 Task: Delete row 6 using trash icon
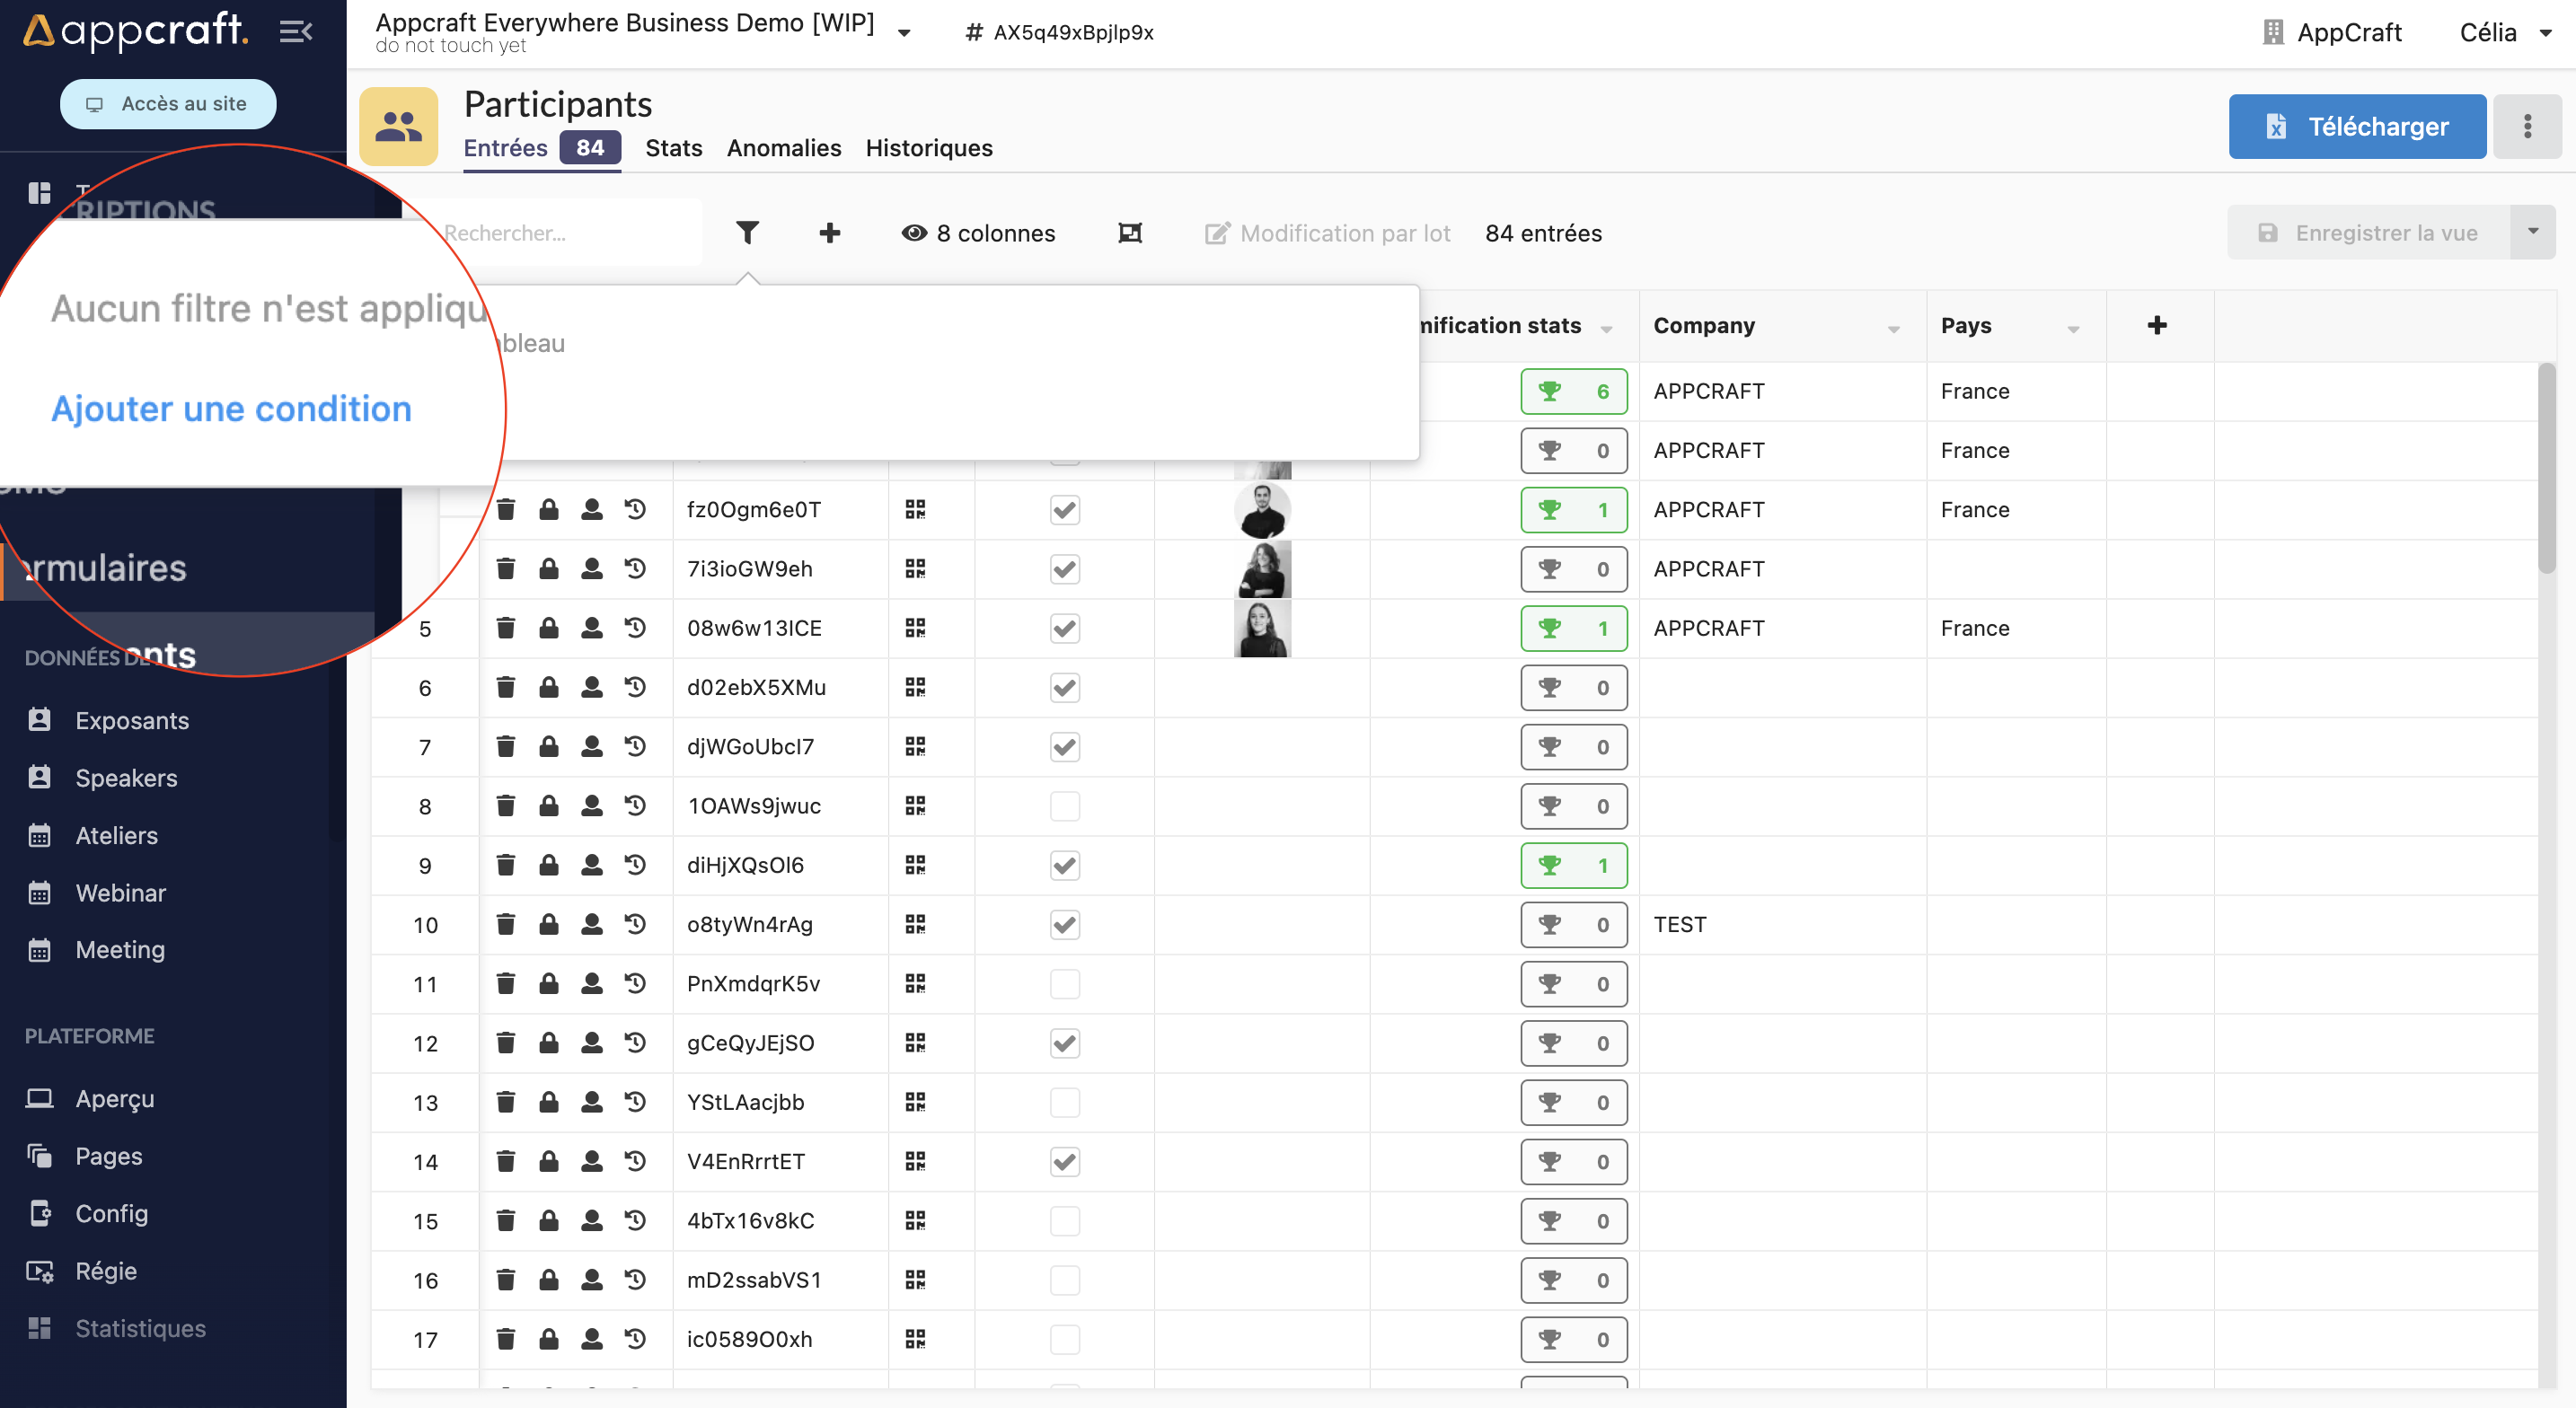click(506, 688)
